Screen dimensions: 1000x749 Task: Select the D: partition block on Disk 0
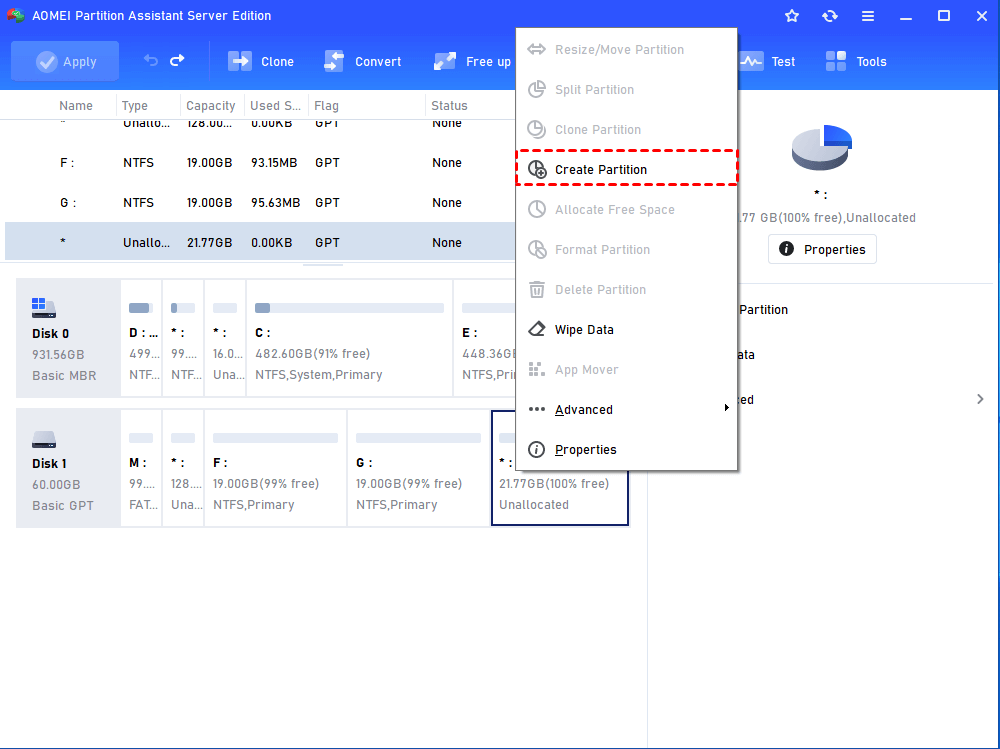[x=141, y=338]
